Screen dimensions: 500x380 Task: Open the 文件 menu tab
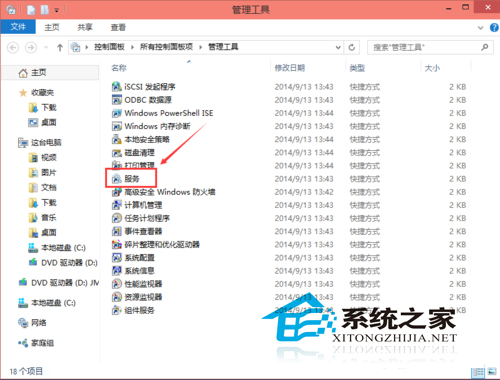(18, 27)
